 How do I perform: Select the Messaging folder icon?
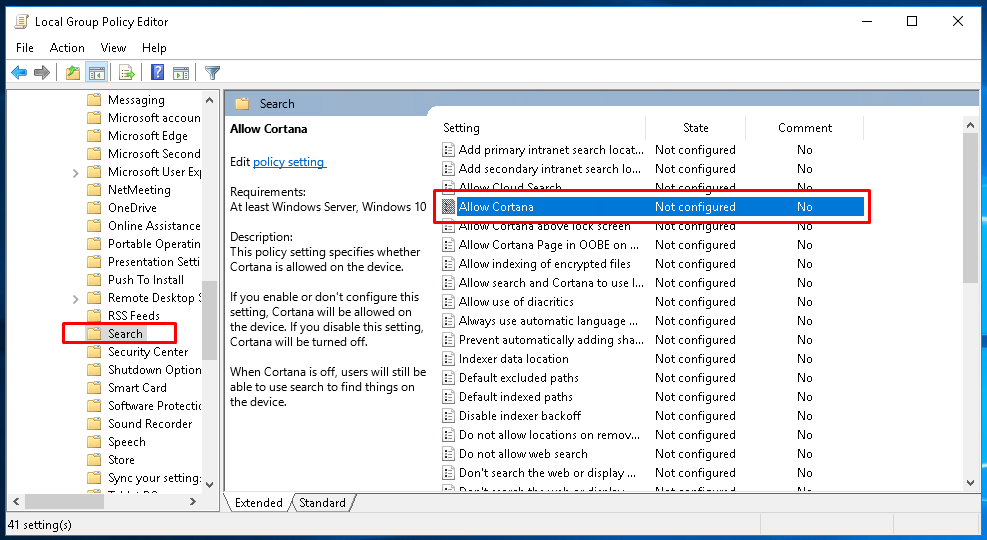pos(94,99)
